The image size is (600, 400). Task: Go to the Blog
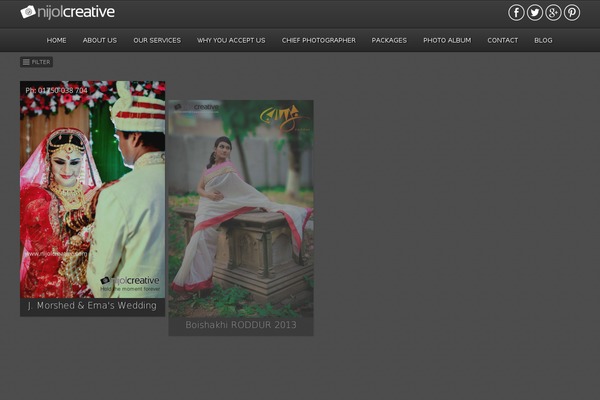click(543, 40)
